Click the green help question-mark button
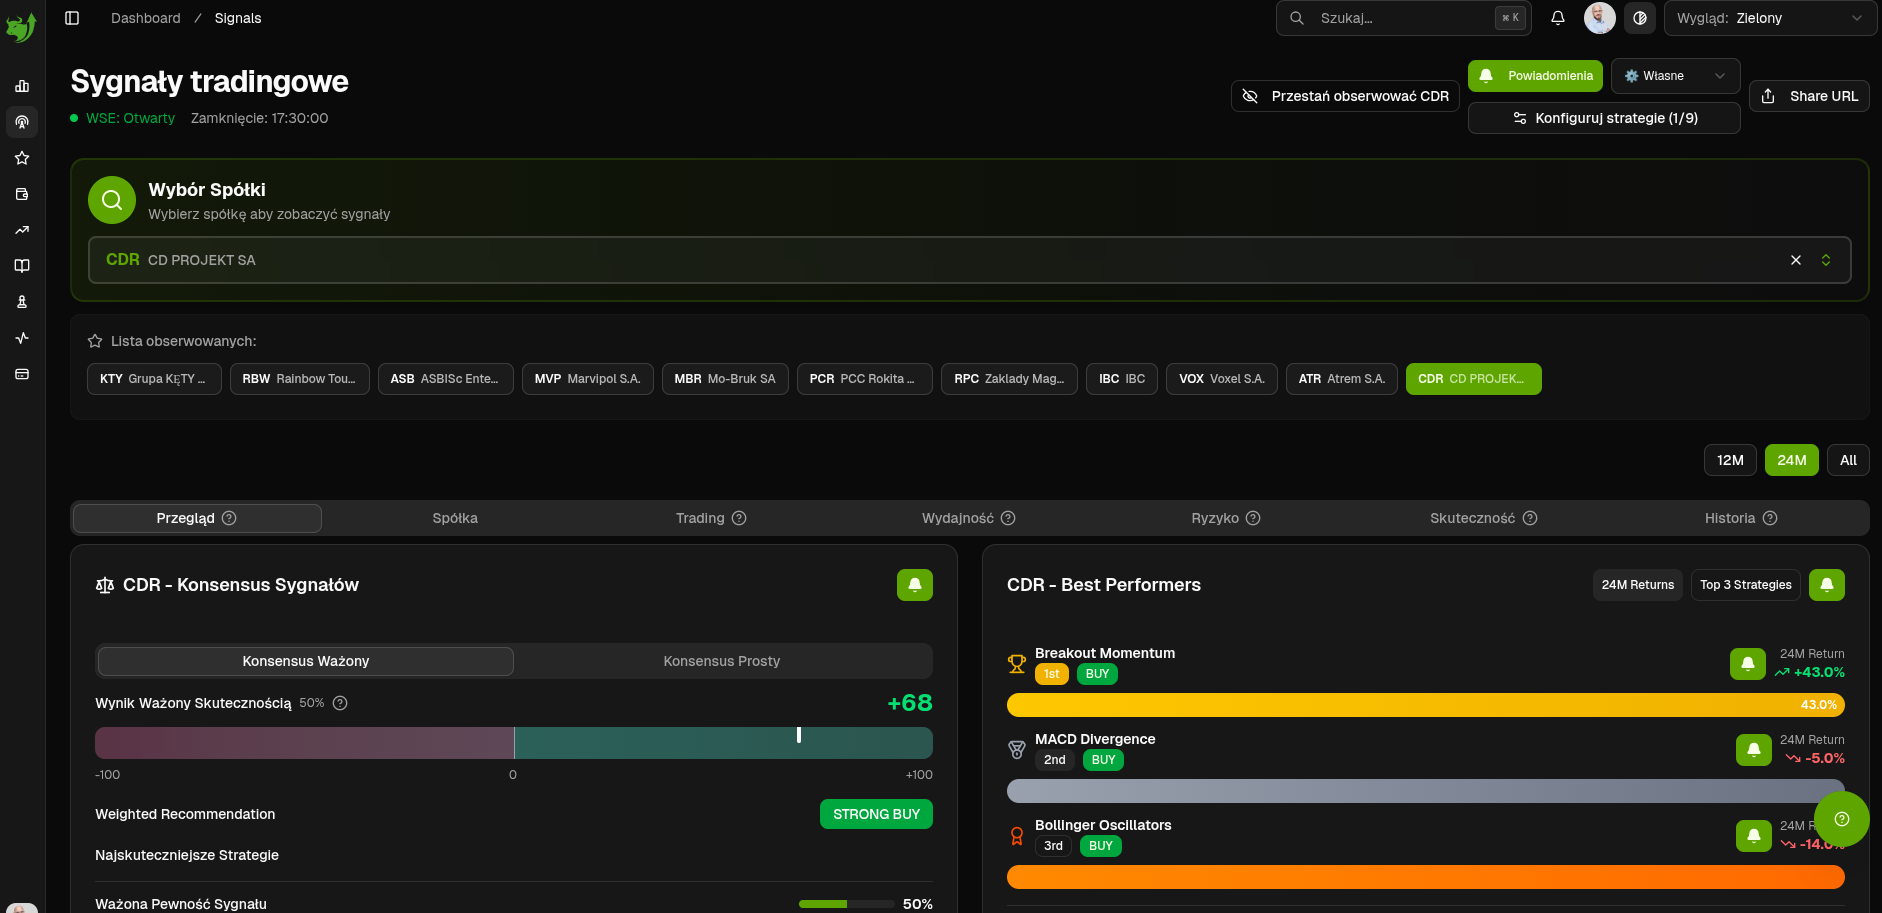The image size is (1882, 913). tap(1842, 819)
